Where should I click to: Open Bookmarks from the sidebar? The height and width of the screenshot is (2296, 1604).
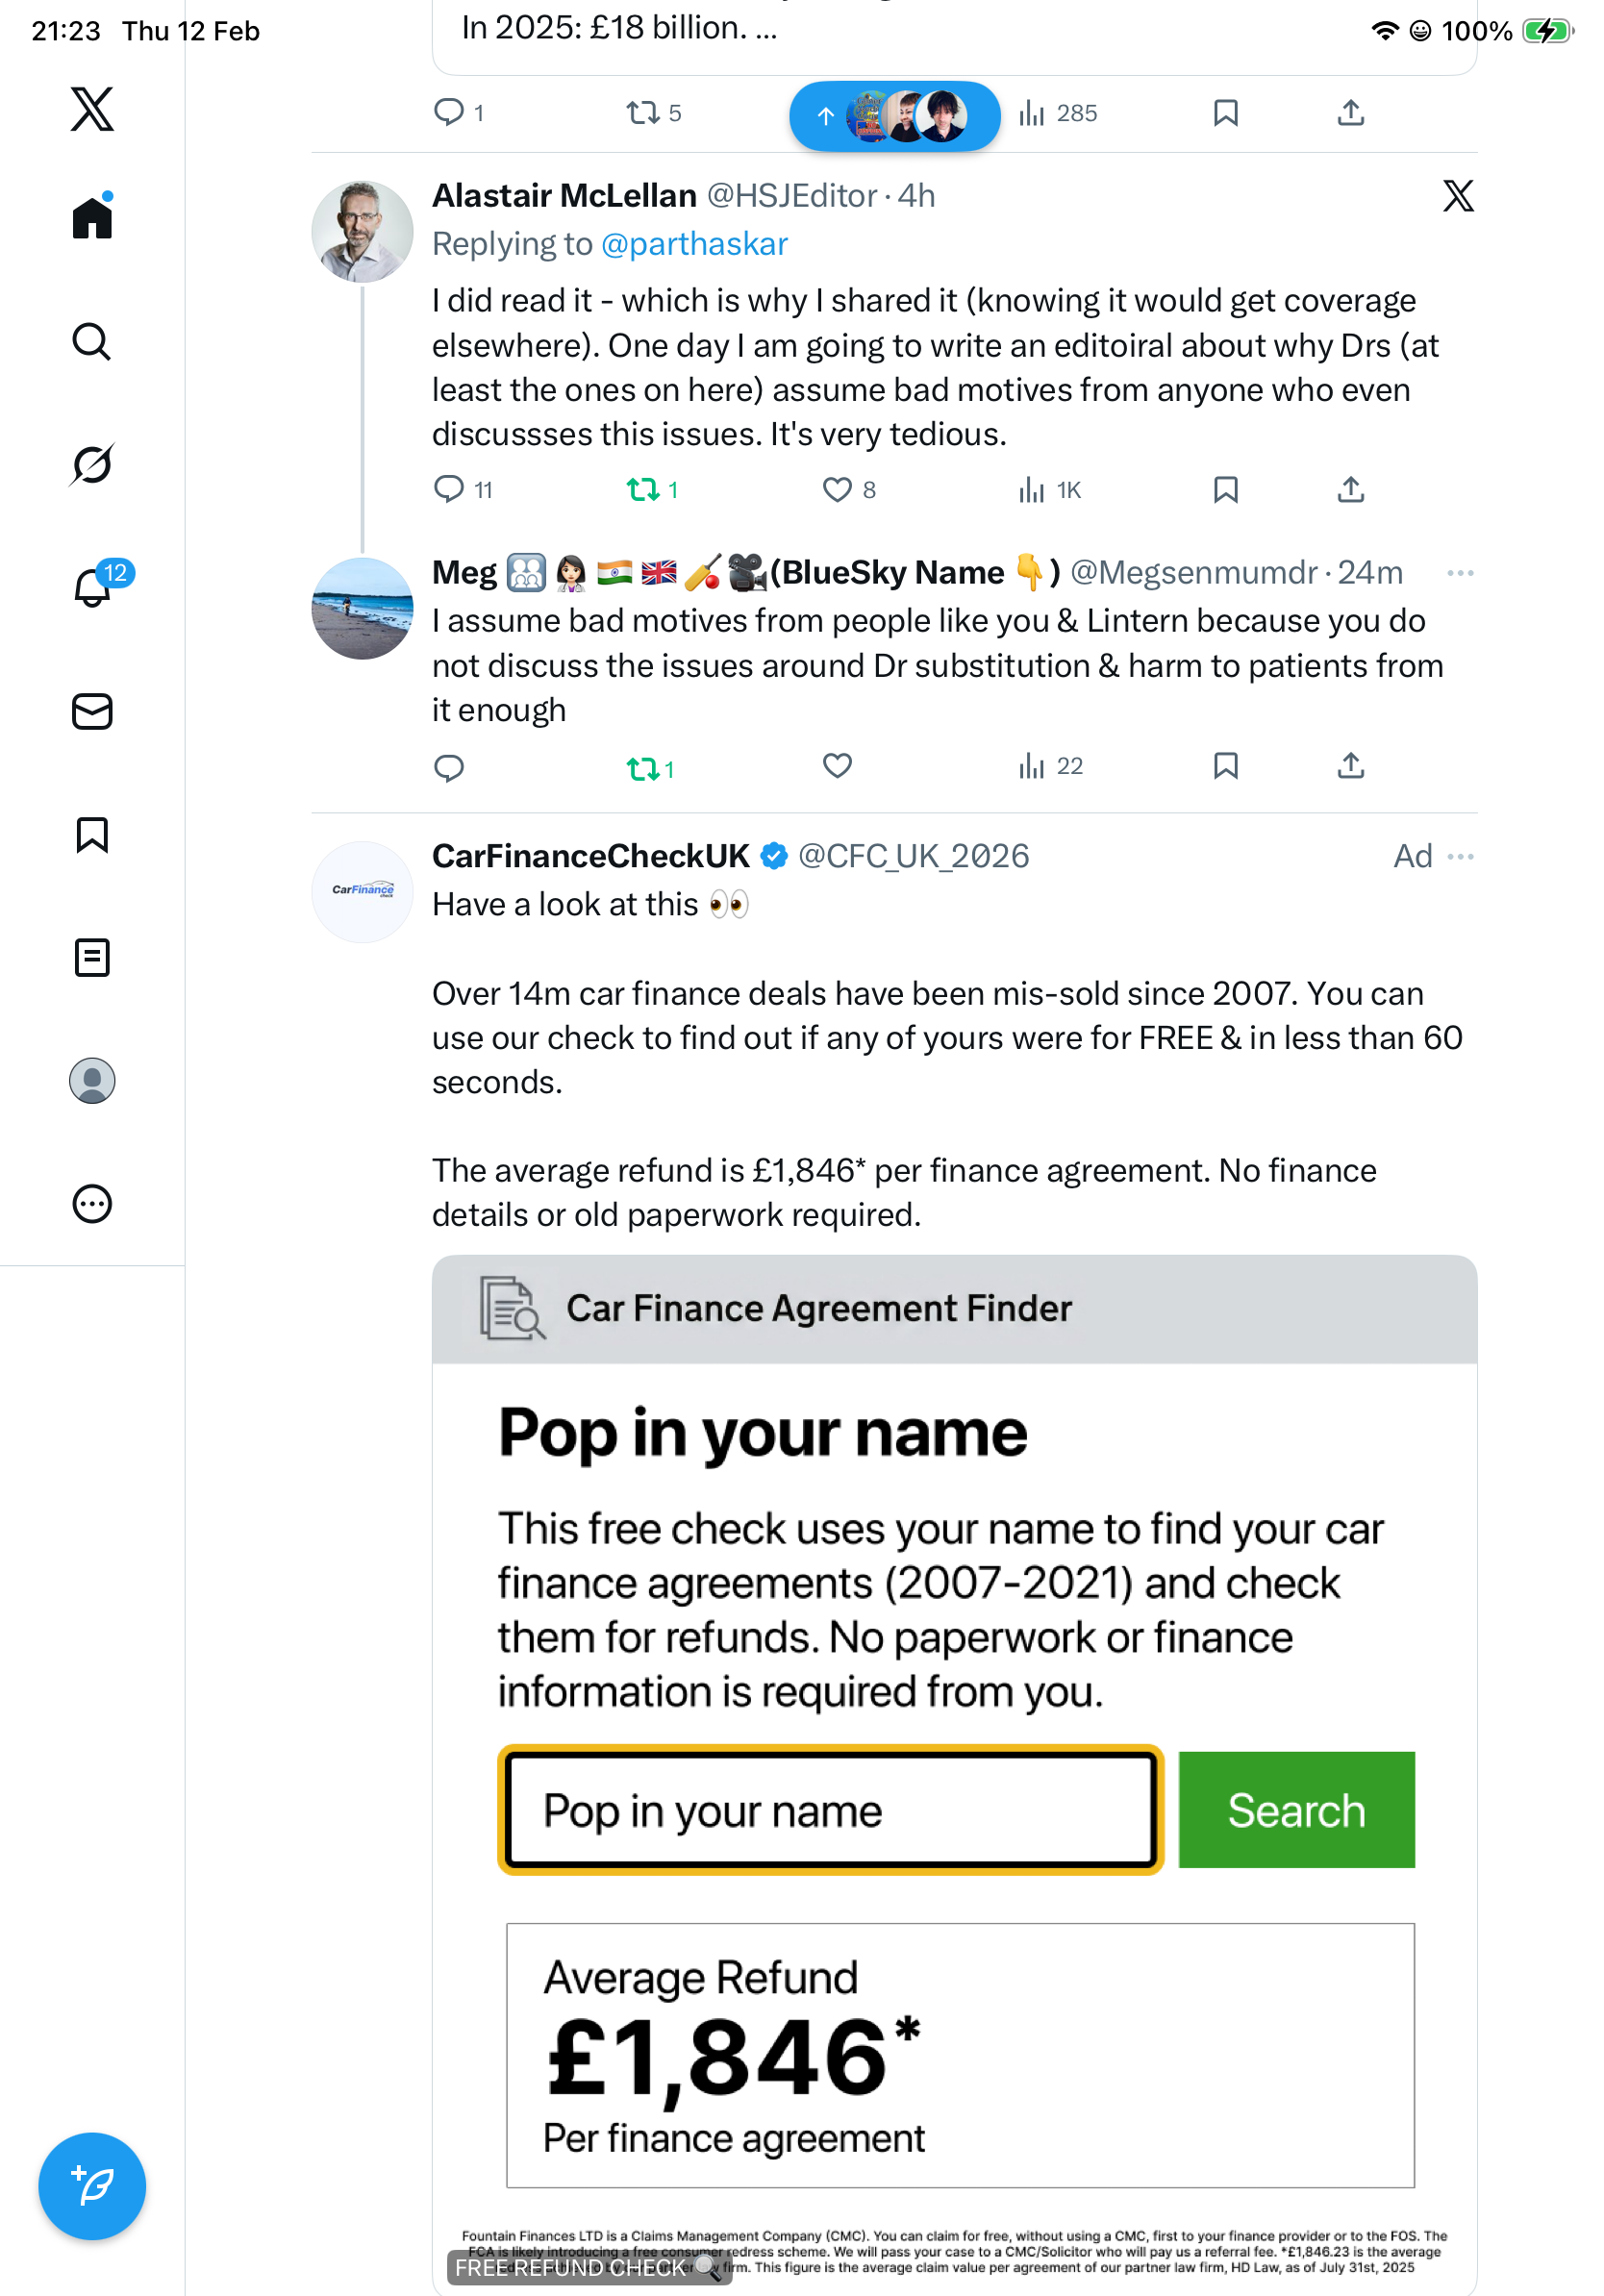[x=92, y=835]
